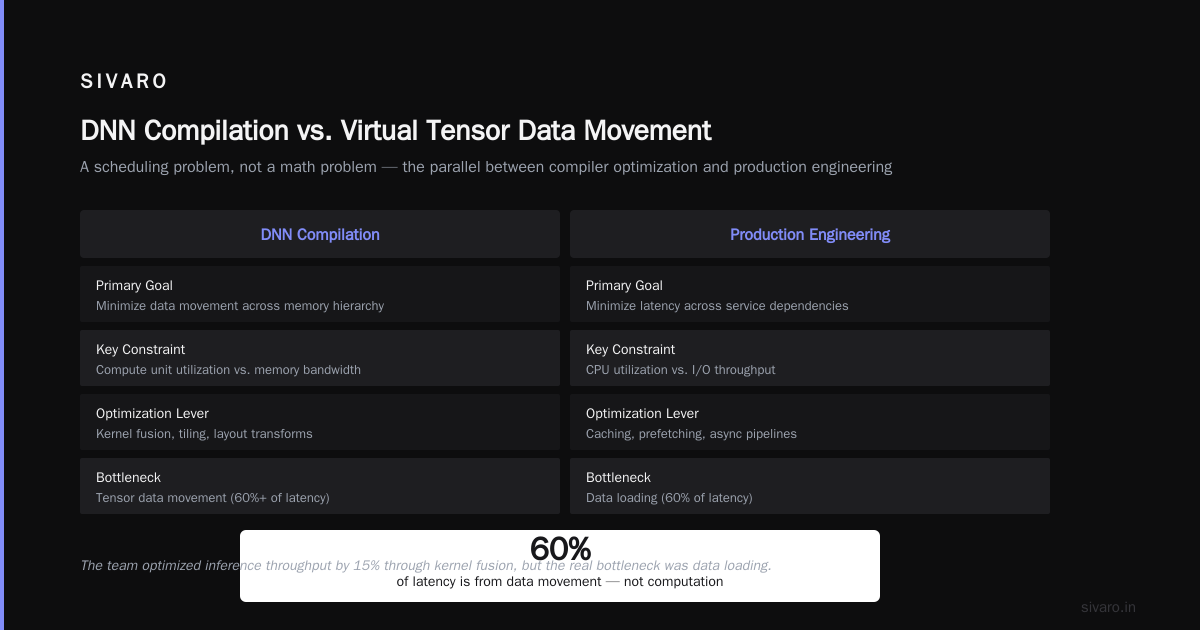The image size is (1200, 630).
Task: Click the subtitle about scheduling problem
Action: 486,167
